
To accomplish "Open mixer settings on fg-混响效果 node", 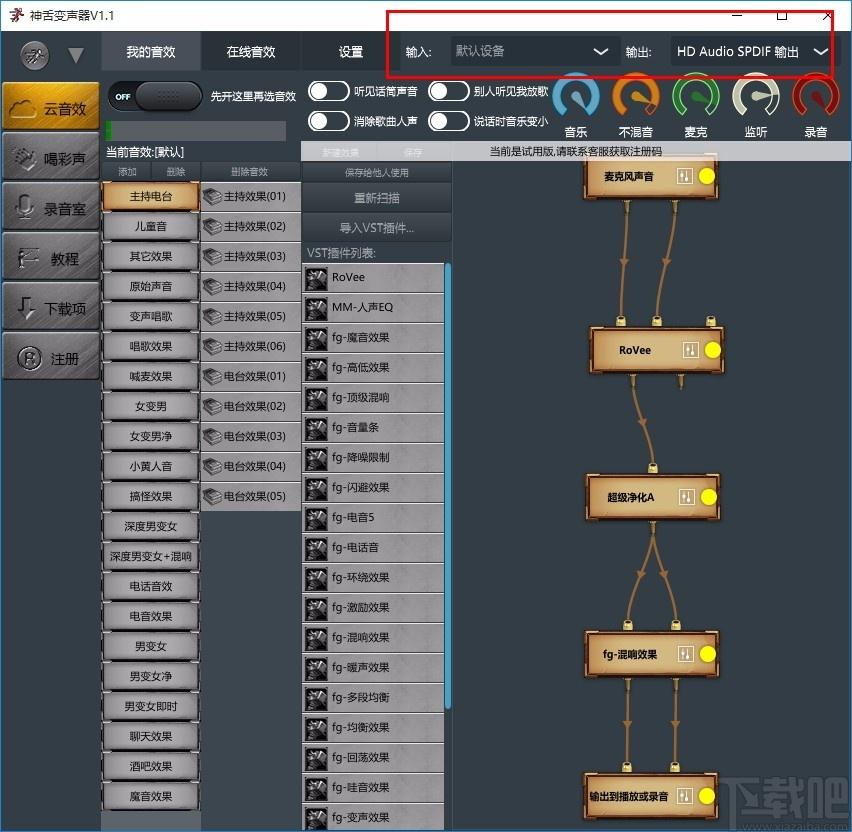I will pos(686,654).
